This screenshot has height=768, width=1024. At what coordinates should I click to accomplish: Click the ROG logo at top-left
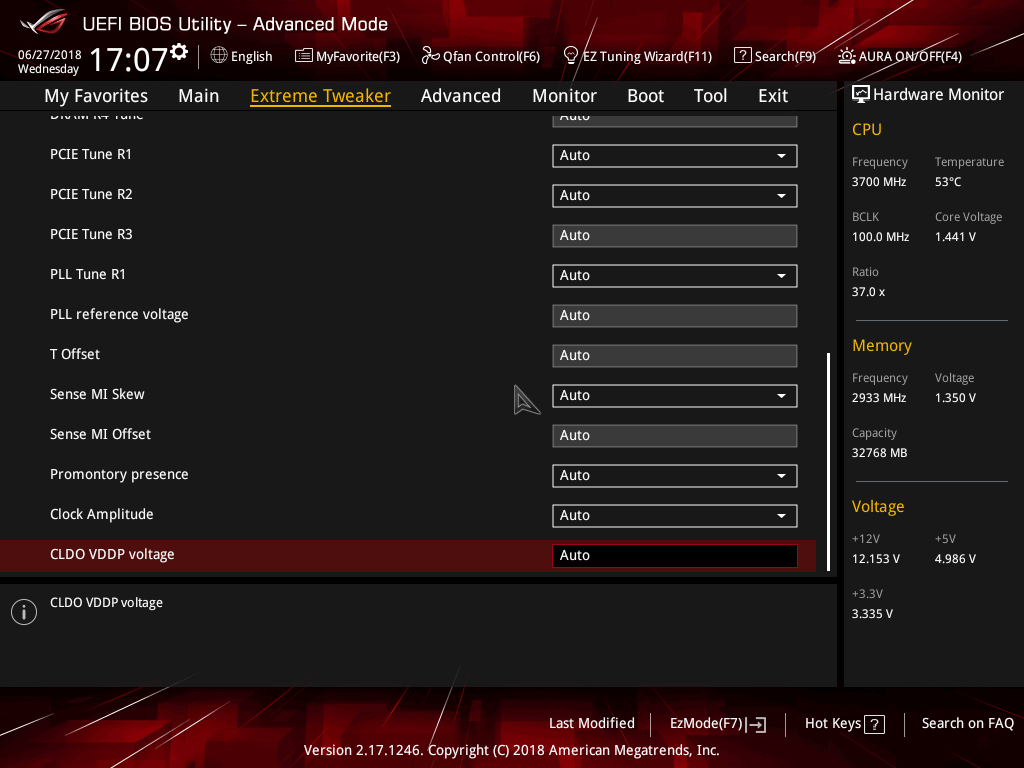[x=44, y=22]
